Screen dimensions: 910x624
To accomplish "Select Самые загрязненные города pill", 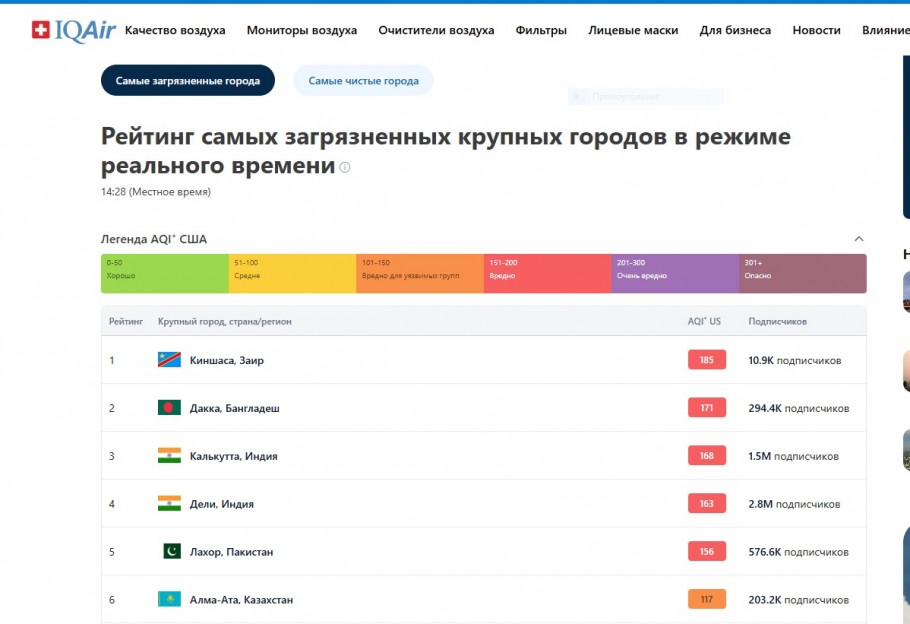I will click(x=187, y=81).
